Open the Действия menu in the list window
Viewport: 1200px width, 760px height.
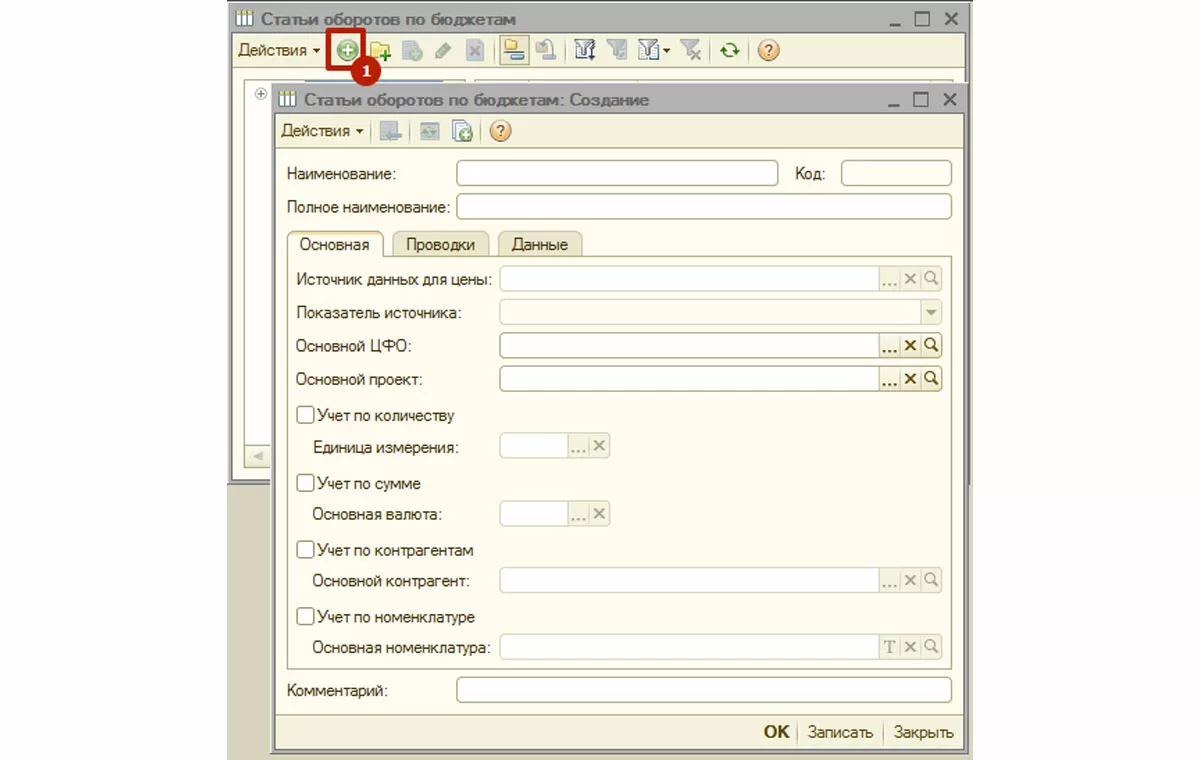coord(279,50)
